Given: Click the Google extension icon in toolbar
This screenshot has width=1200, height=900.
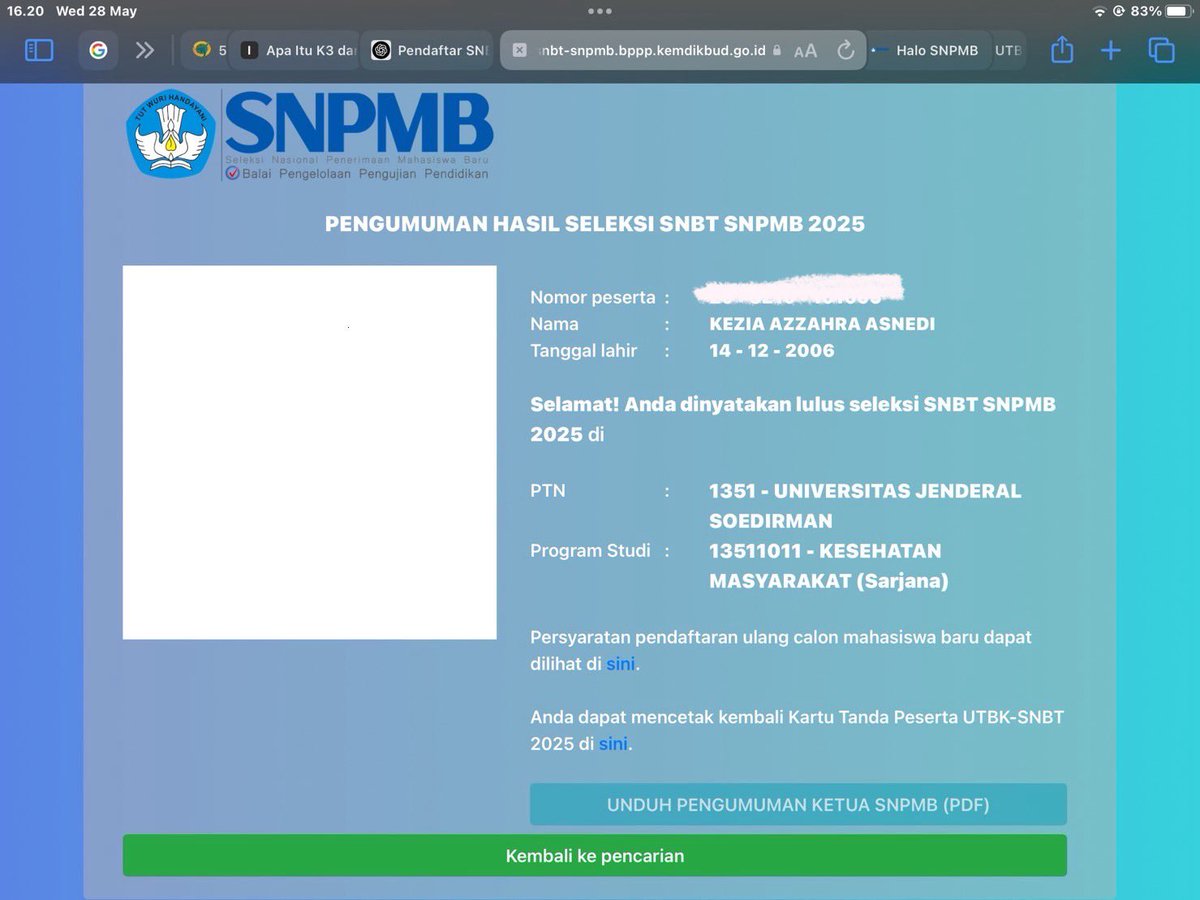Looking at the screenshot, I should (97, 50).
